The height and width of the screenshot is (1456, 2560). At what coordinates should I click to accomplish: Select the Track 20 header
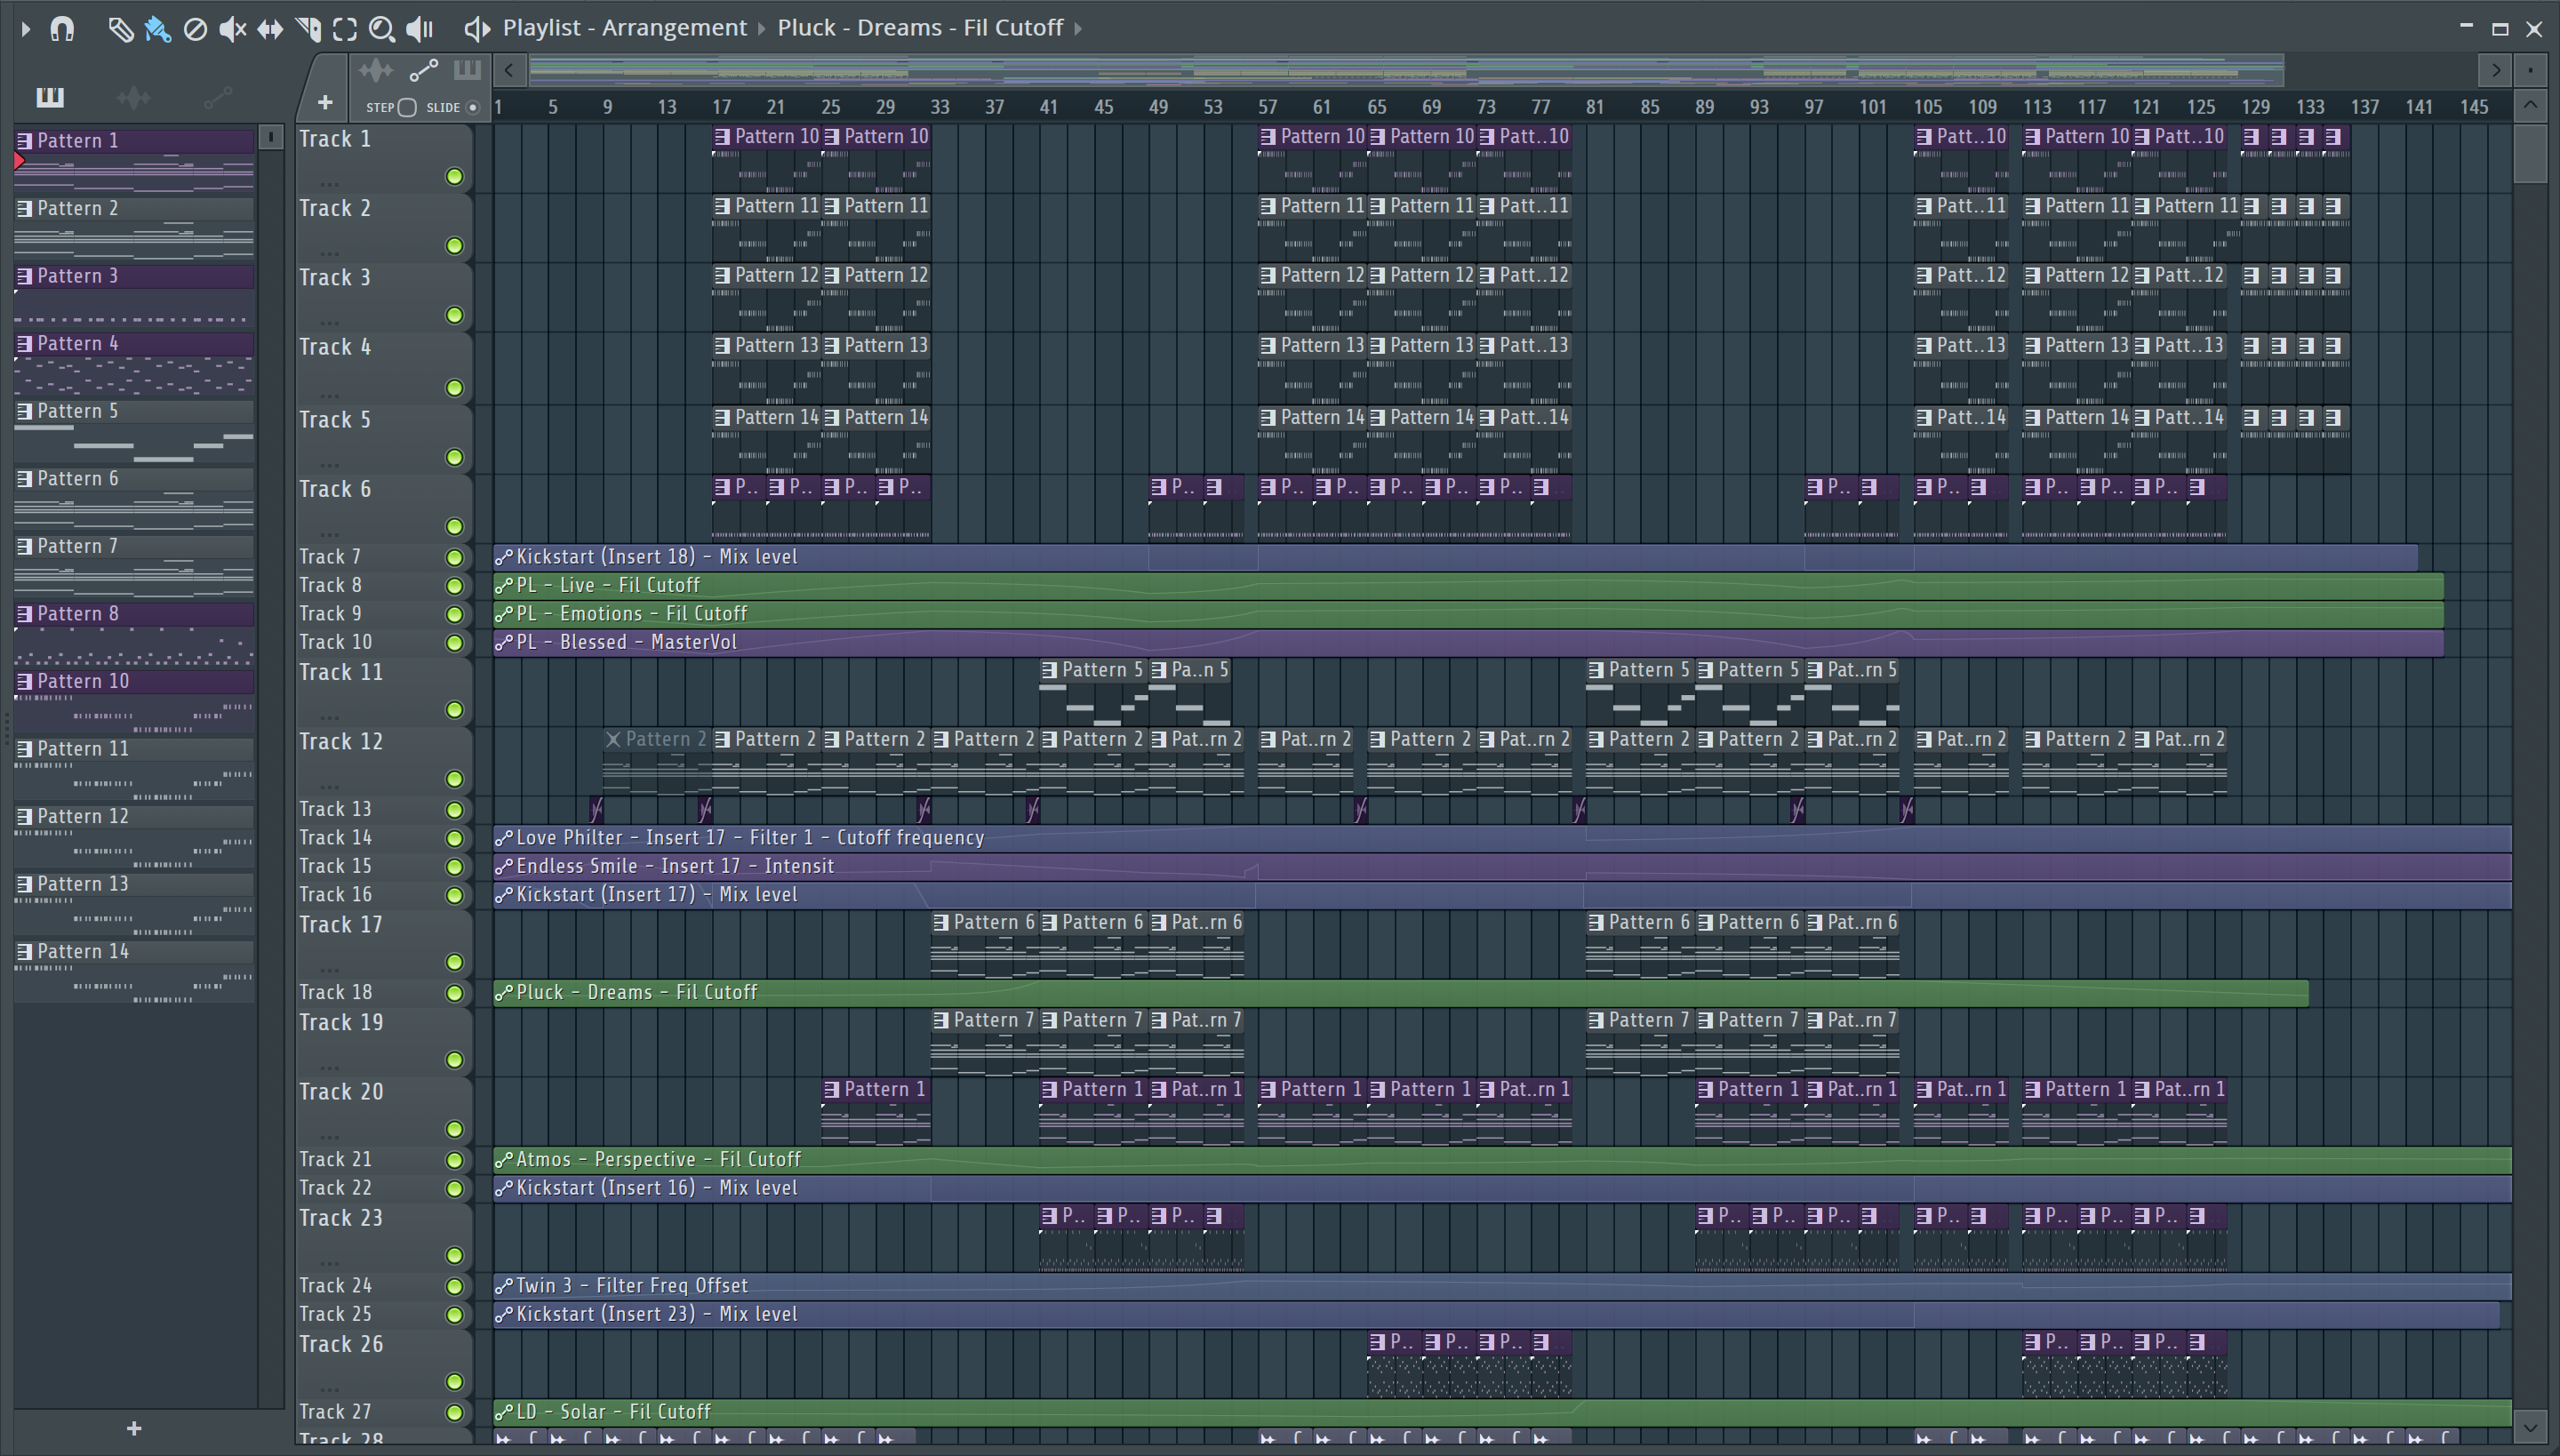(x=383, y=1110)
